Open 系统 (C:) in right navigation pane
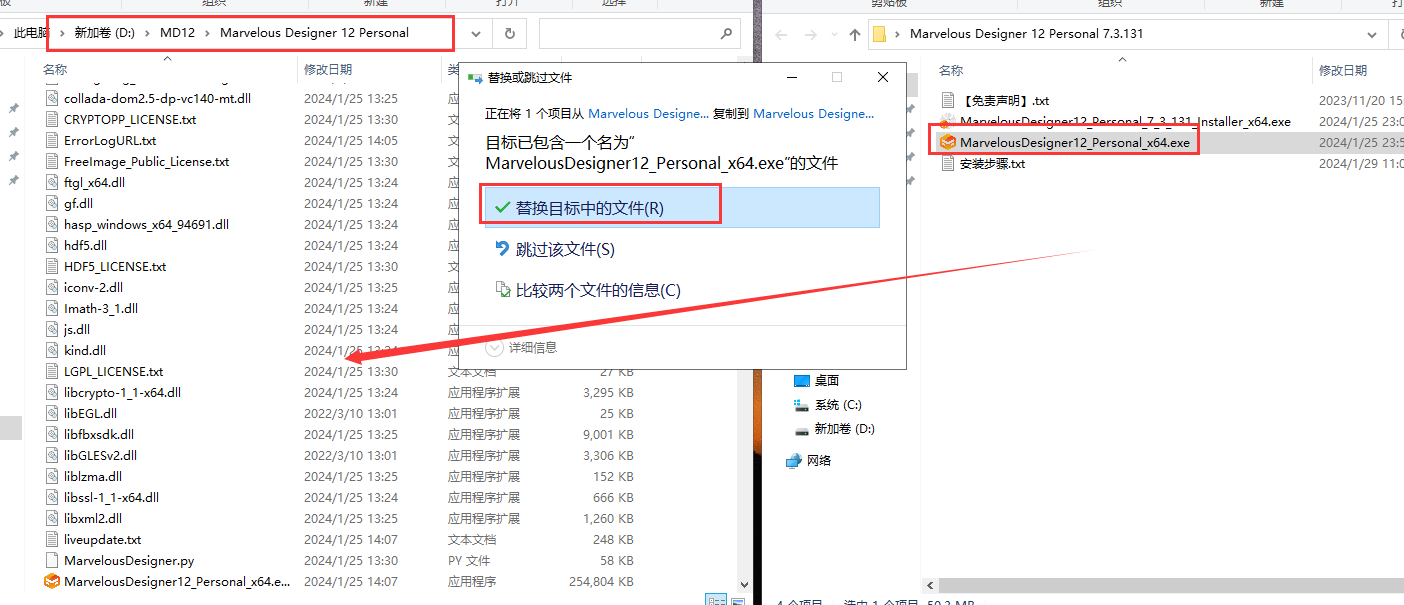The image size is (1404, 605). pyautogui.click(x=837, y=405)
